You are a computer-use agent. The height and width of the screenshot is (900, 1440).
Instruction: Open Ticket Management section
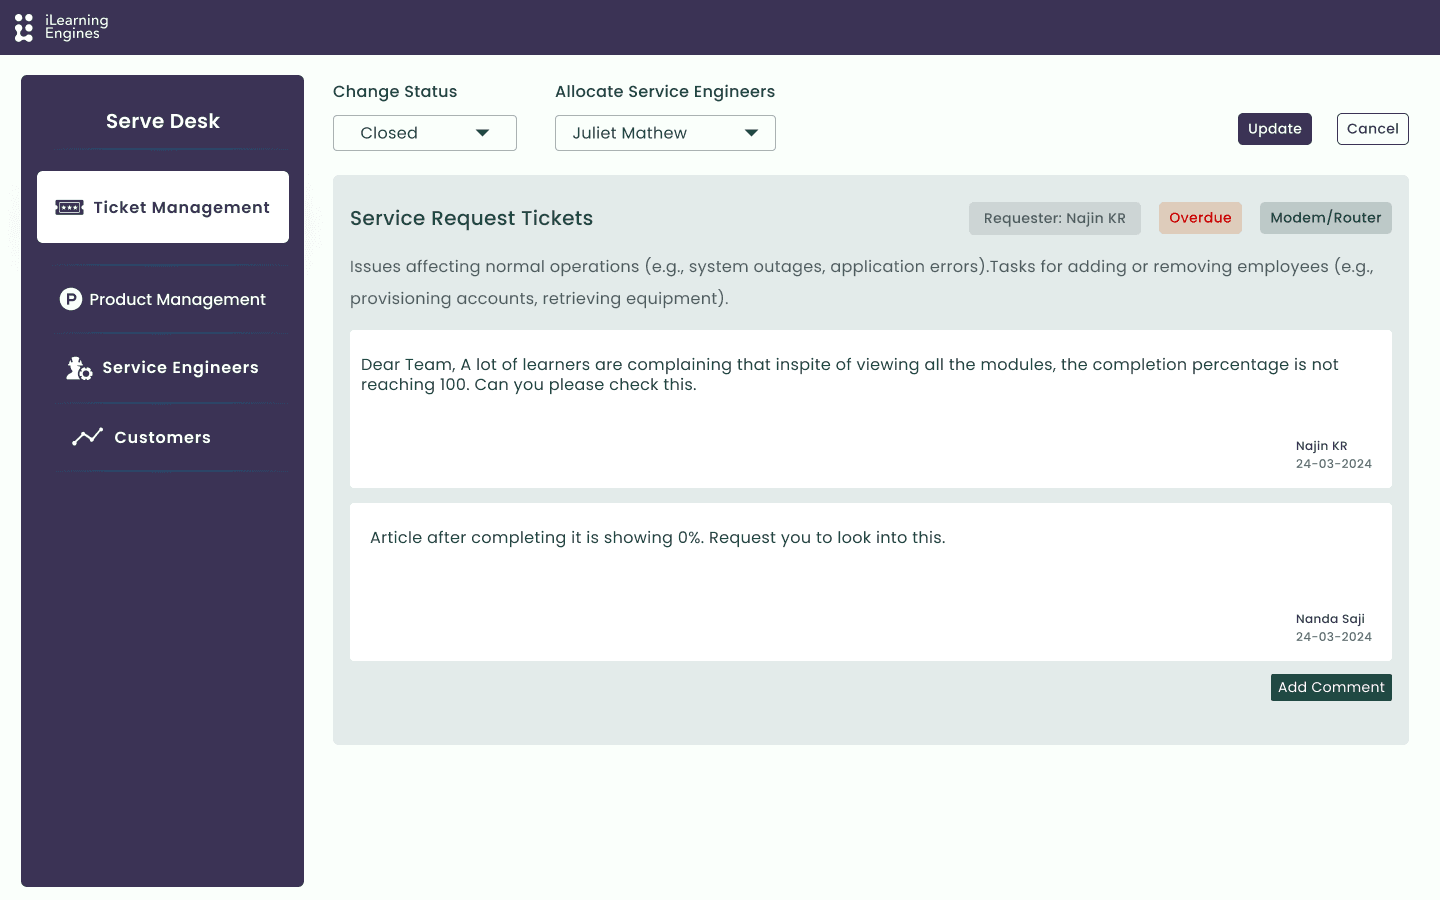point(163,207)
